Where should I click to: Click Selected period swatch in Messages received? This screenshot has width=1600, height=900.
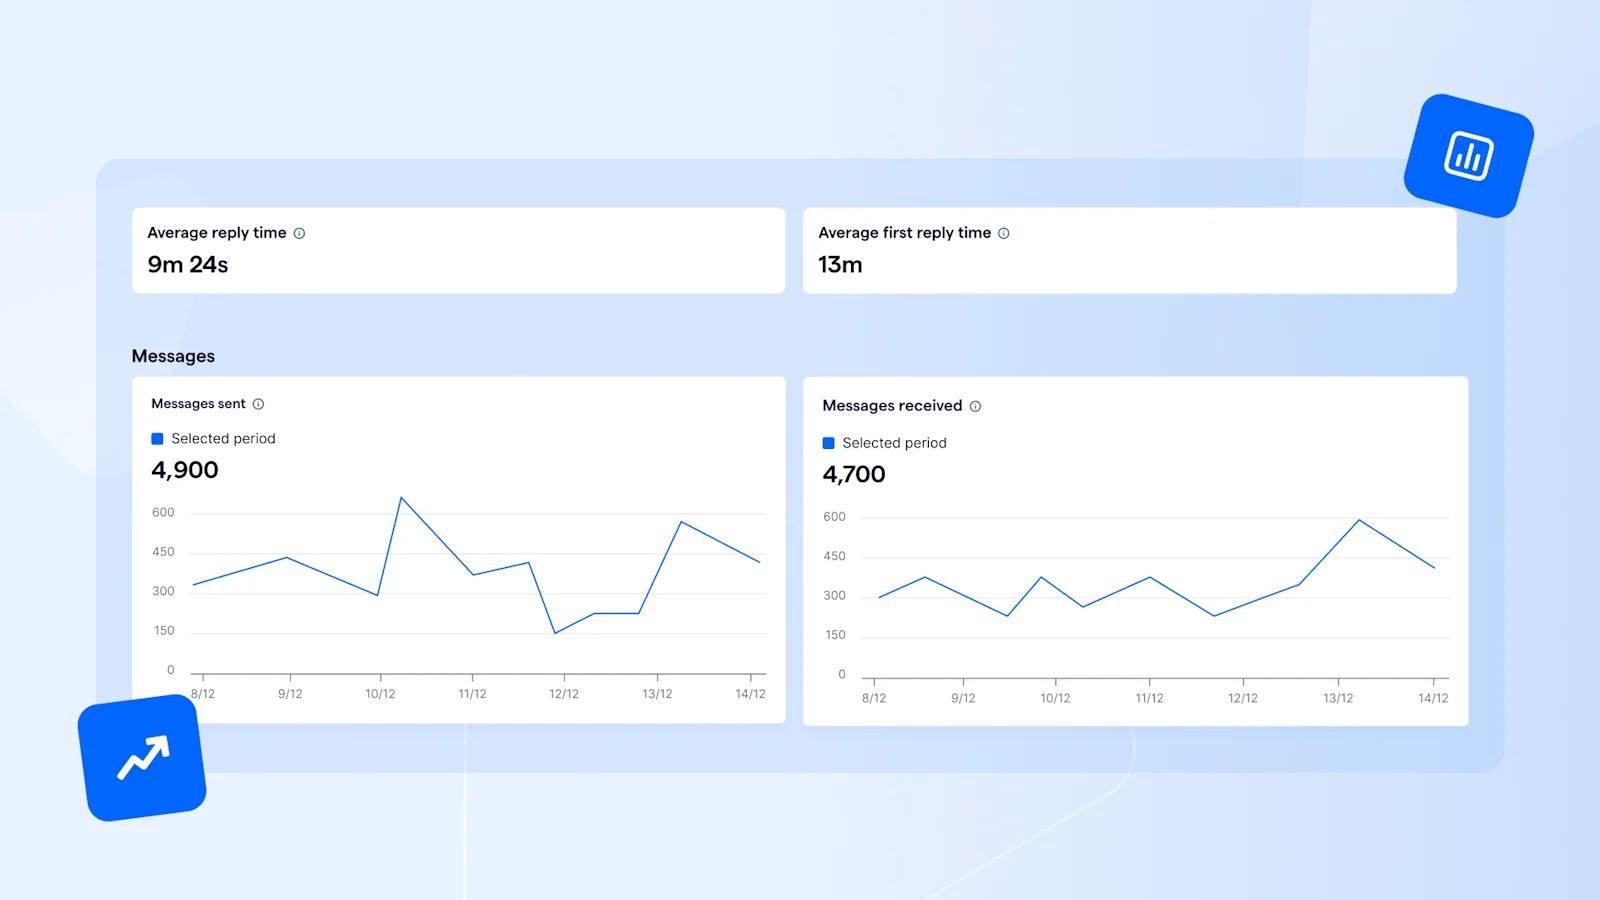(x=828, y=443)
